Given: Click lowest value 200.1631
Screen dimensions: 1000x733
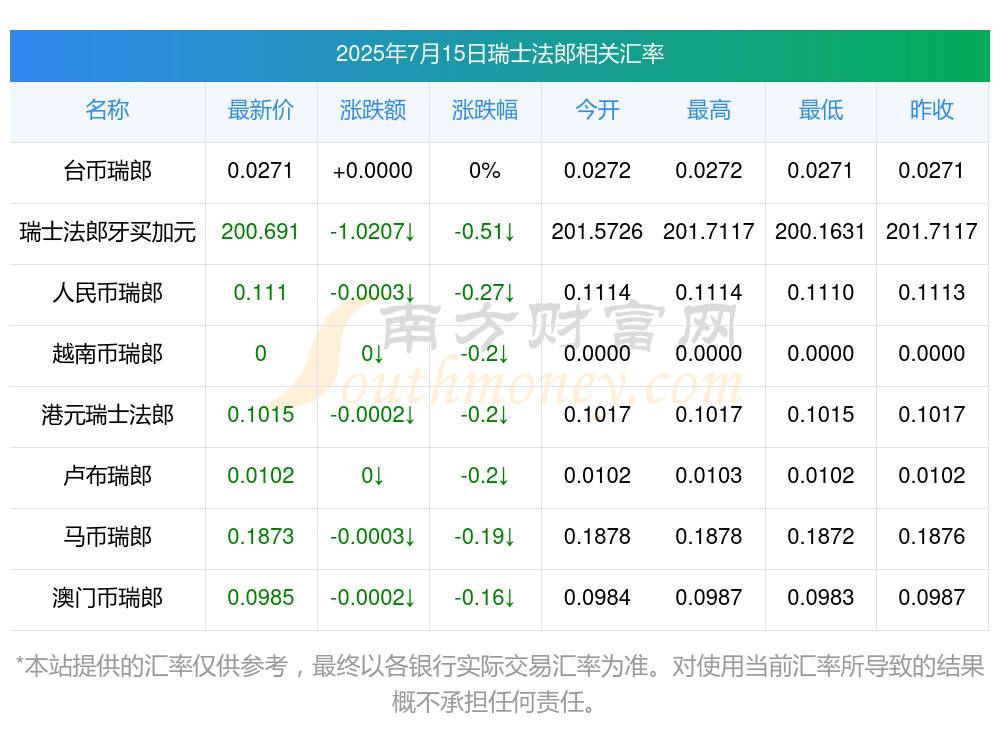Looking at the screenshot, I should pos(820,232).
